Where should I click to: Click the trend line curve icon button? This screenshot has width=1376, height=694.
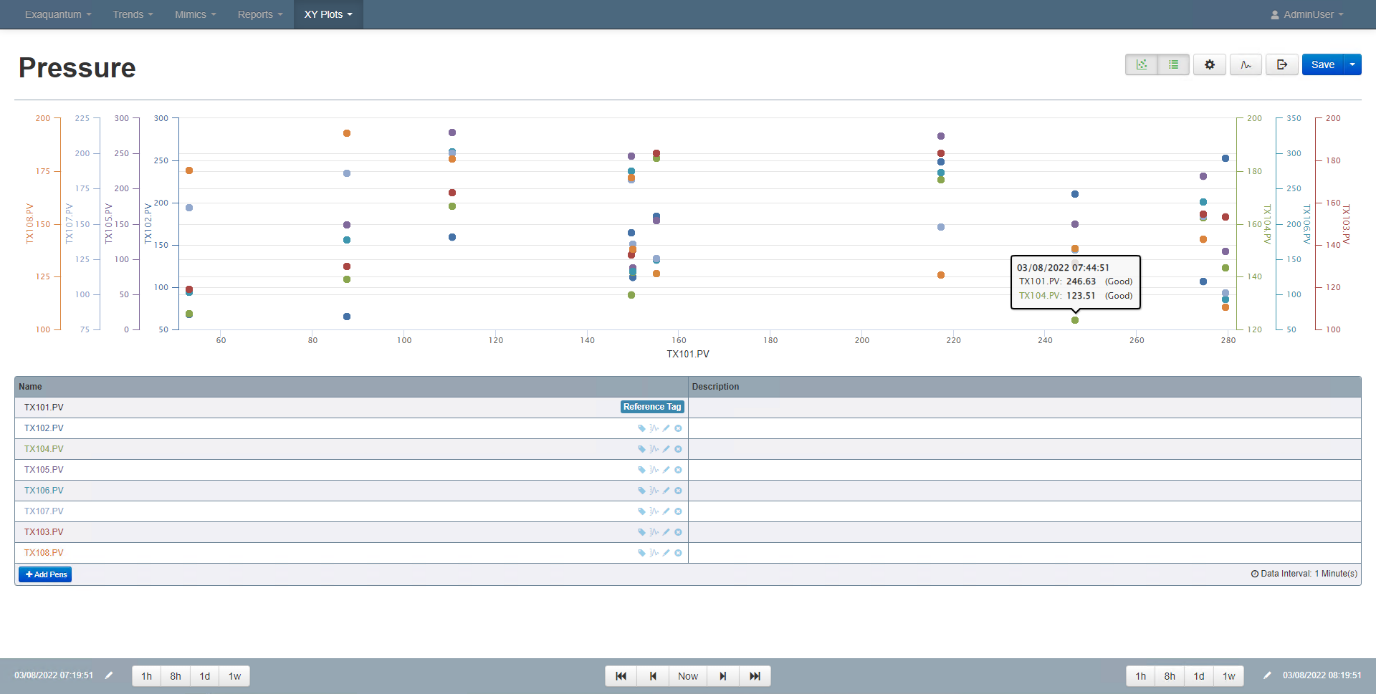point(1245,65)
